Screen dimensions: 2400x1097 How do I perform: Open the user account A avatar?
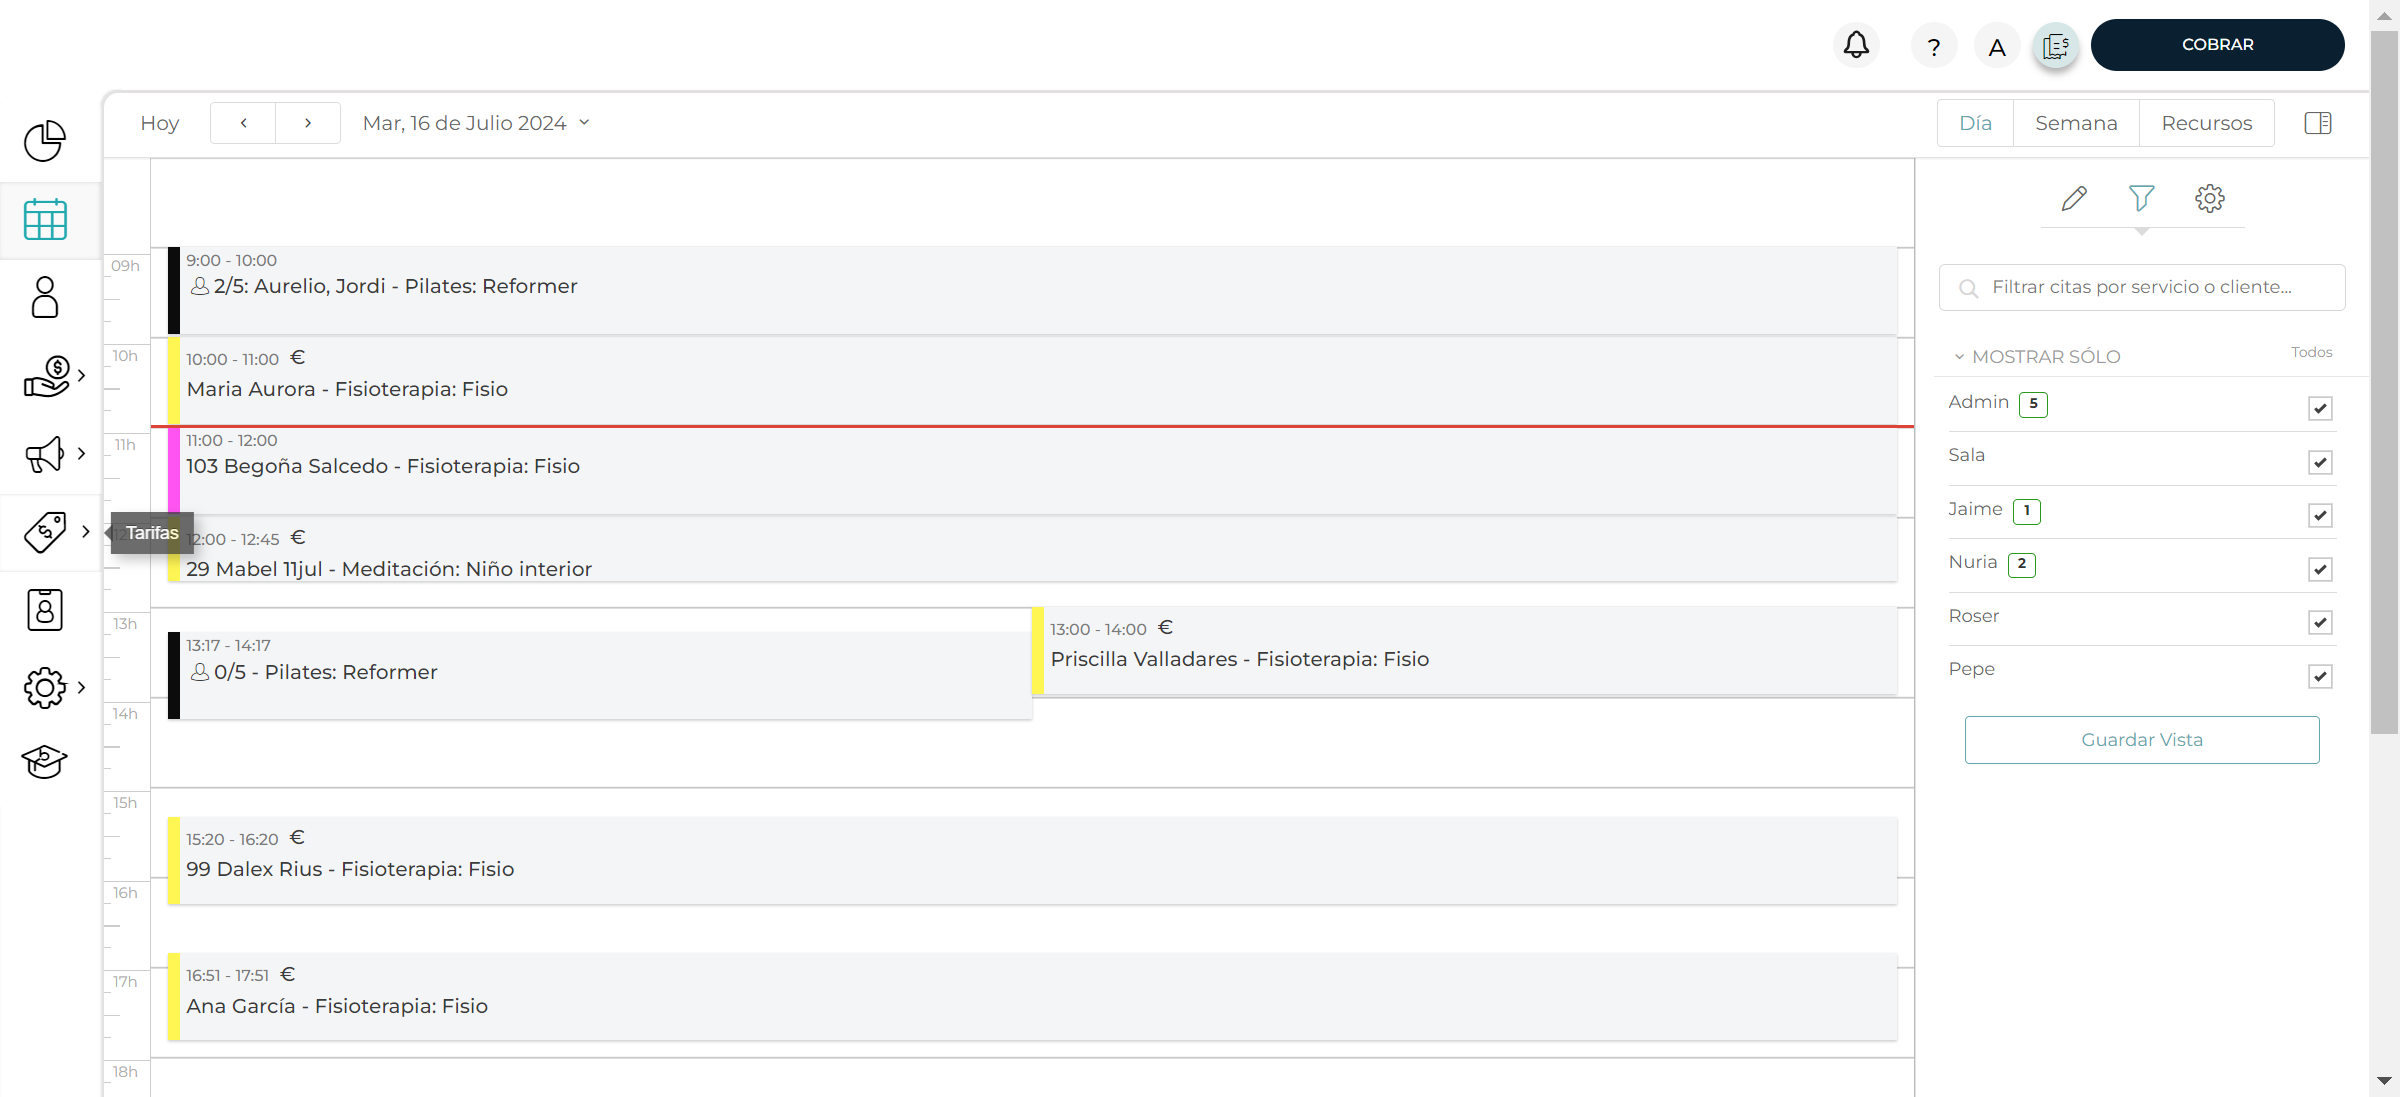[x=1997, y=46]
